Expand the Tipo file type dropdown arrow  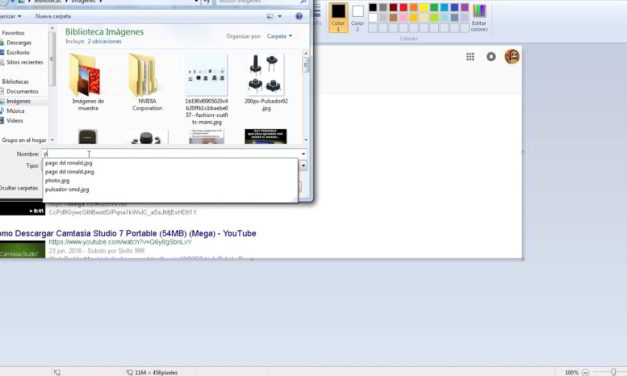coord(303,166)
